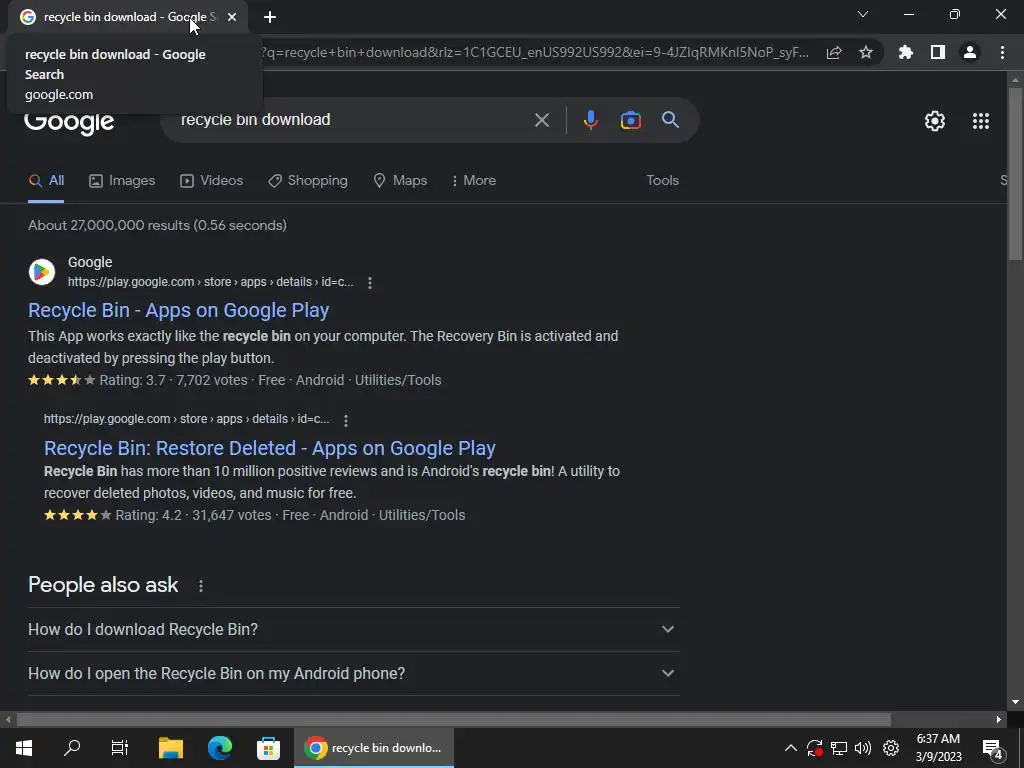Switch to Videos results
Viewport: 1024px width, 768px height.
pos(212,181)
